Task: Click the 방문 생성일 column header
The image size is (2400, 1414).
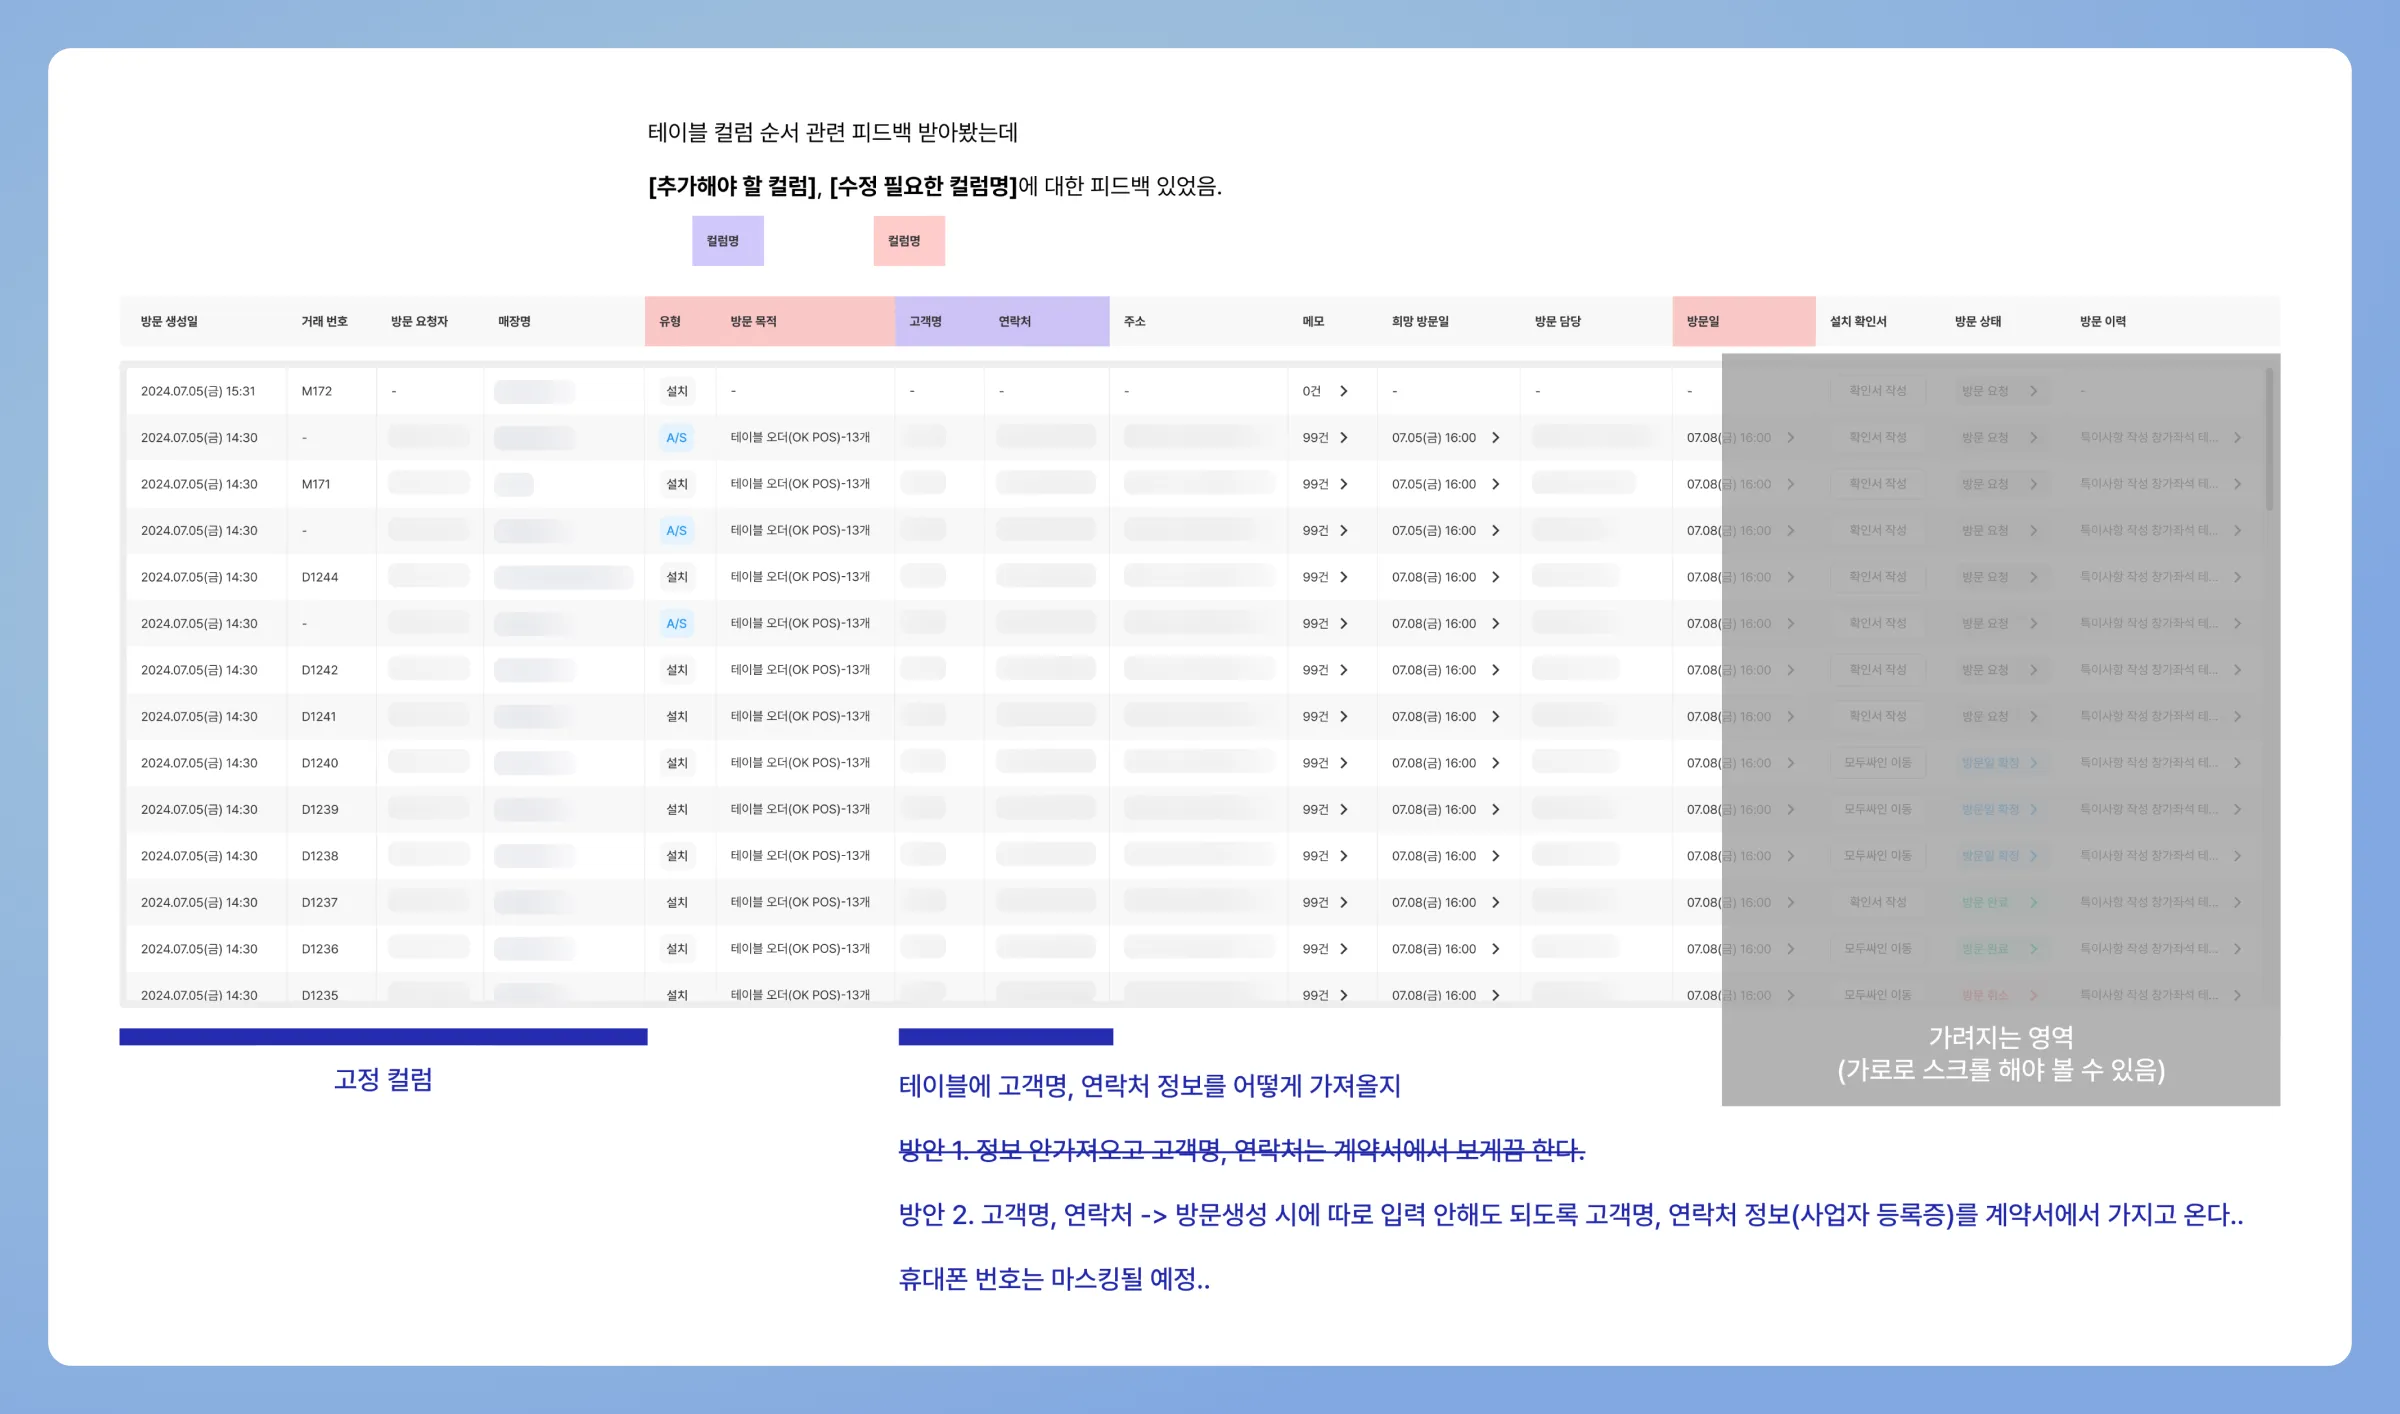Action: (169, 321)
